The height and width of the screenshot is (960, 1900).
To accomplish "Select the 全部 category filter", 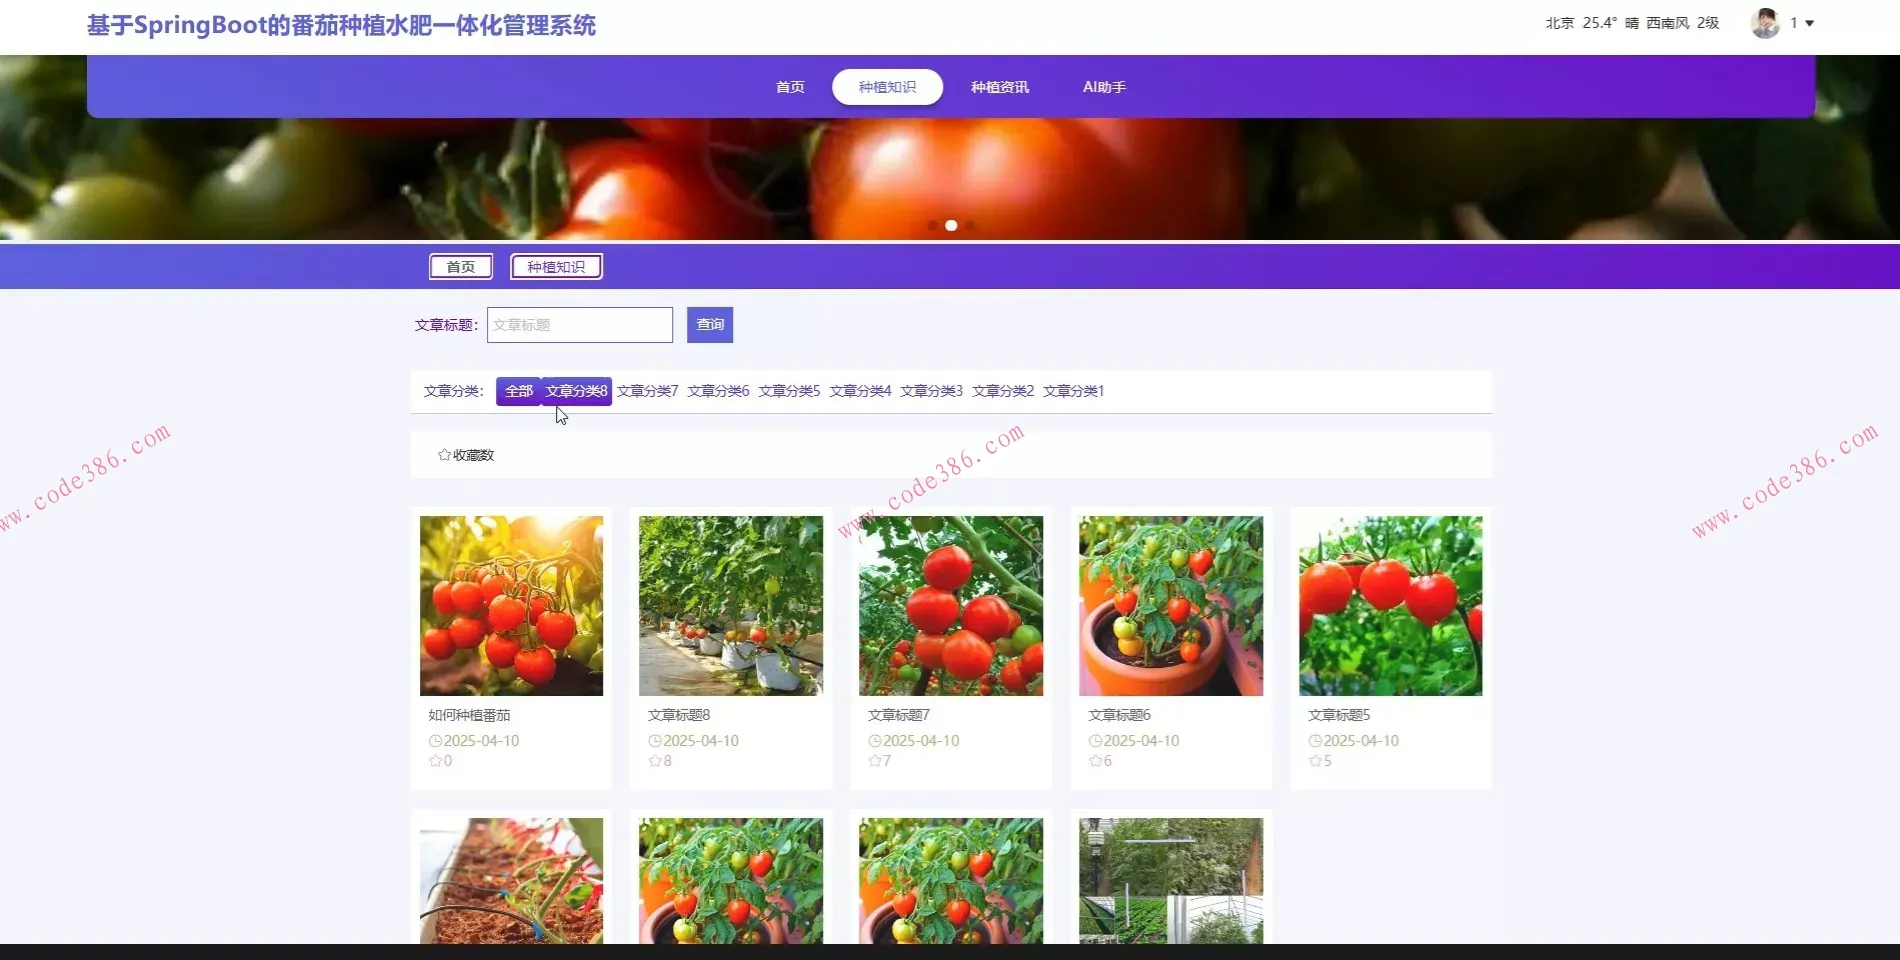I will pyautogui.click(x=518, y=391).
